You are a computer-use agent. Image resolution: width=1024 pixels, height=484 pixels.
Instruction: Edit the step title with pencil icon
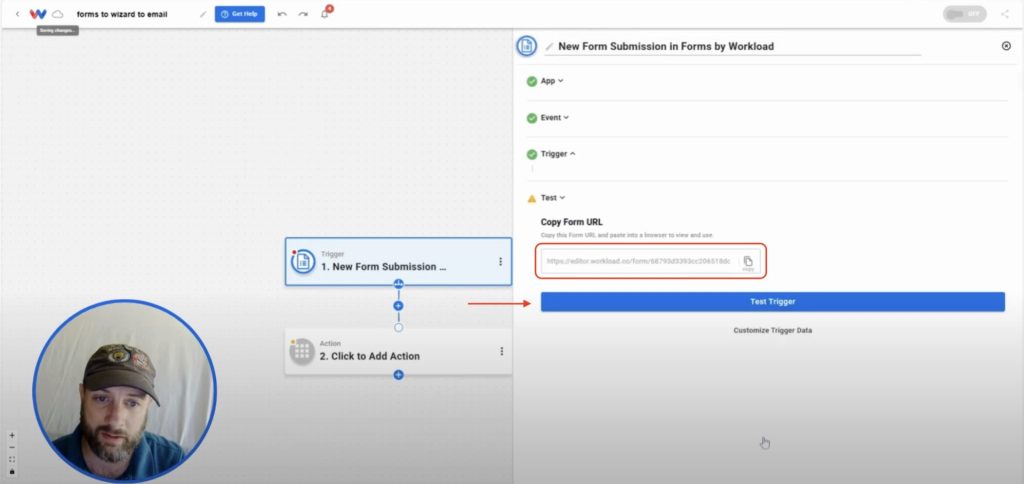coord(549,46)
